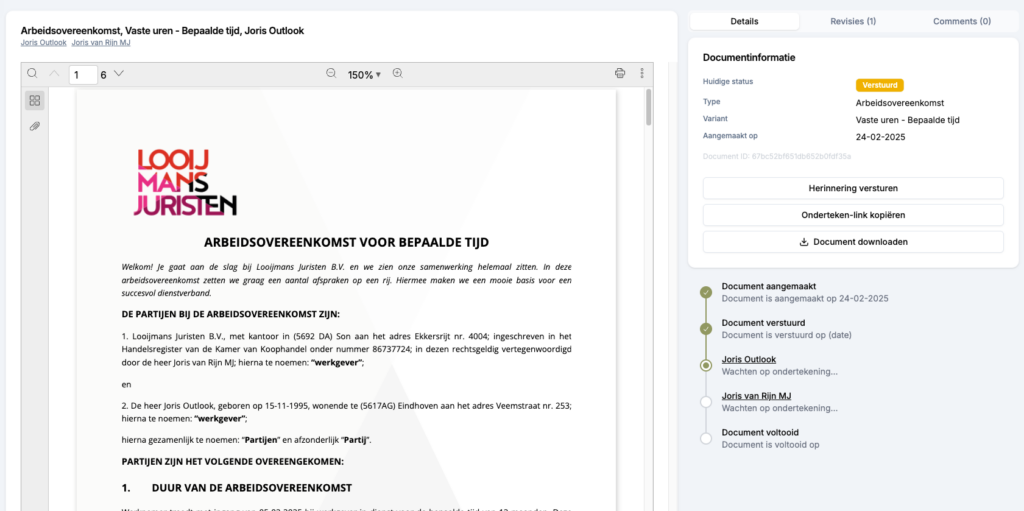Open the 150% zoom level dropdown
This screenshot has height=511, width=1024.
[x=364, y=75]
